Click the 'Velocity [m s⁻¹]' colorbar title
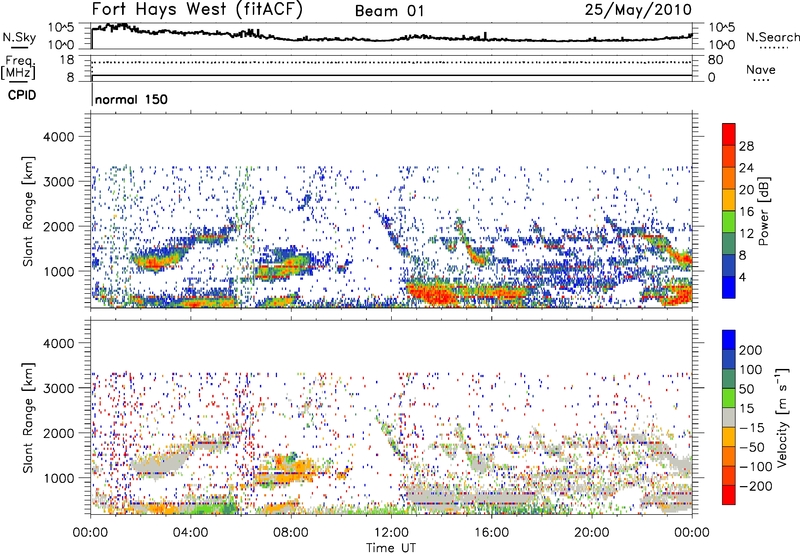800x554 pixels. (x=782, y=417)
